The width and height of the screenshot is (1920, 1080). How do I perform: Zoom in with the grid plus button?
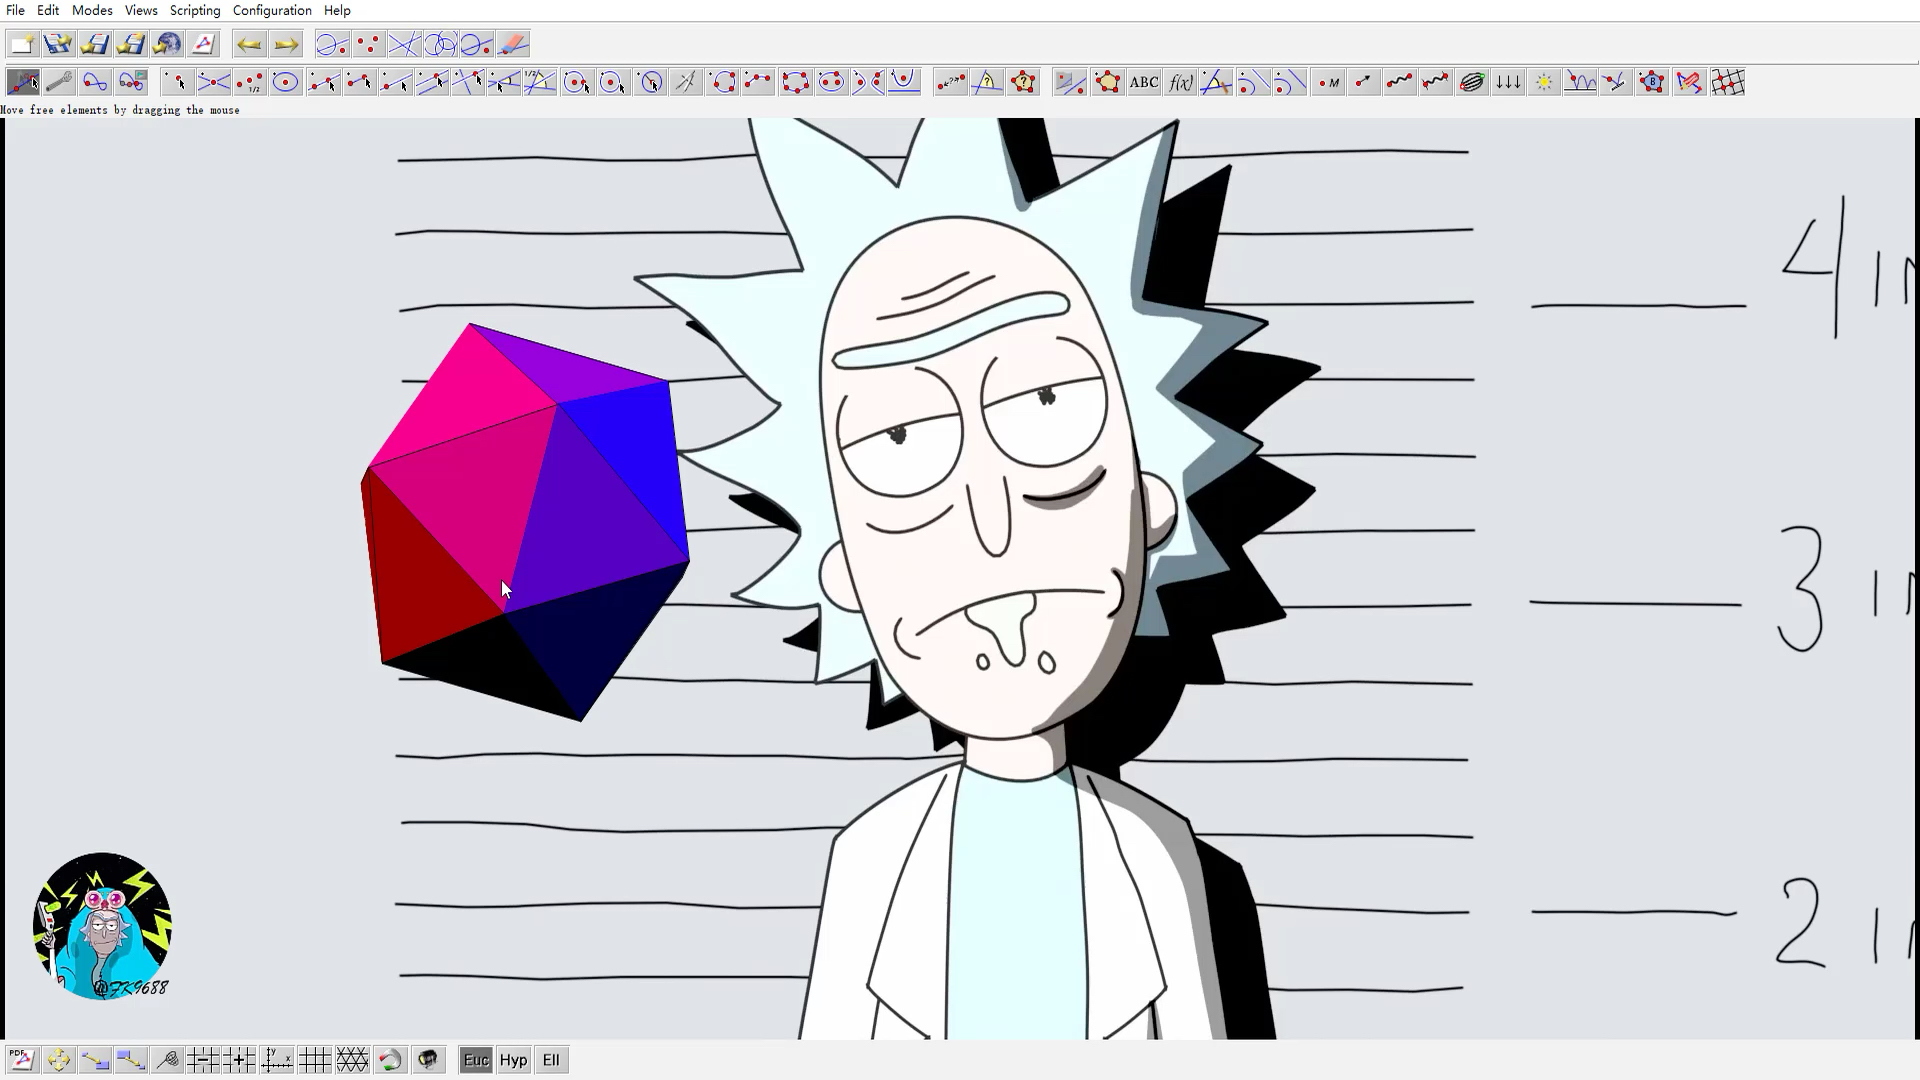point(240,1060)
